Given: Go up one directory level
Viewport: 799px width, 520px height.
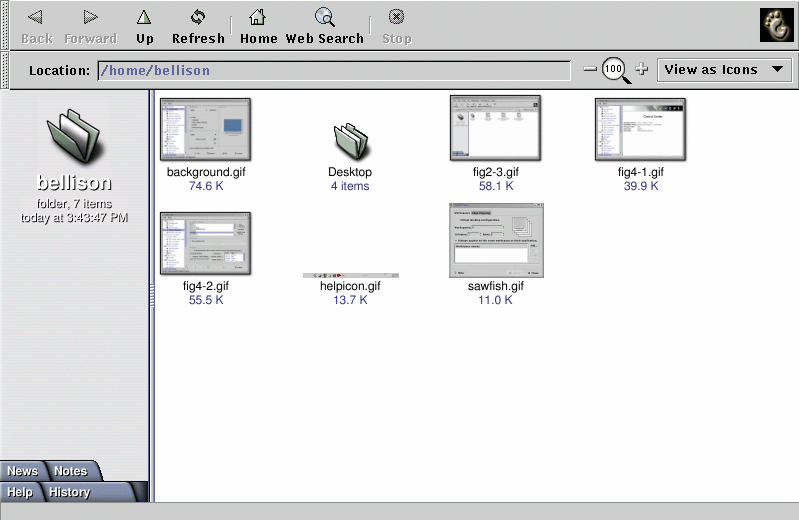Looking at the screenshot, I should 145,26.
